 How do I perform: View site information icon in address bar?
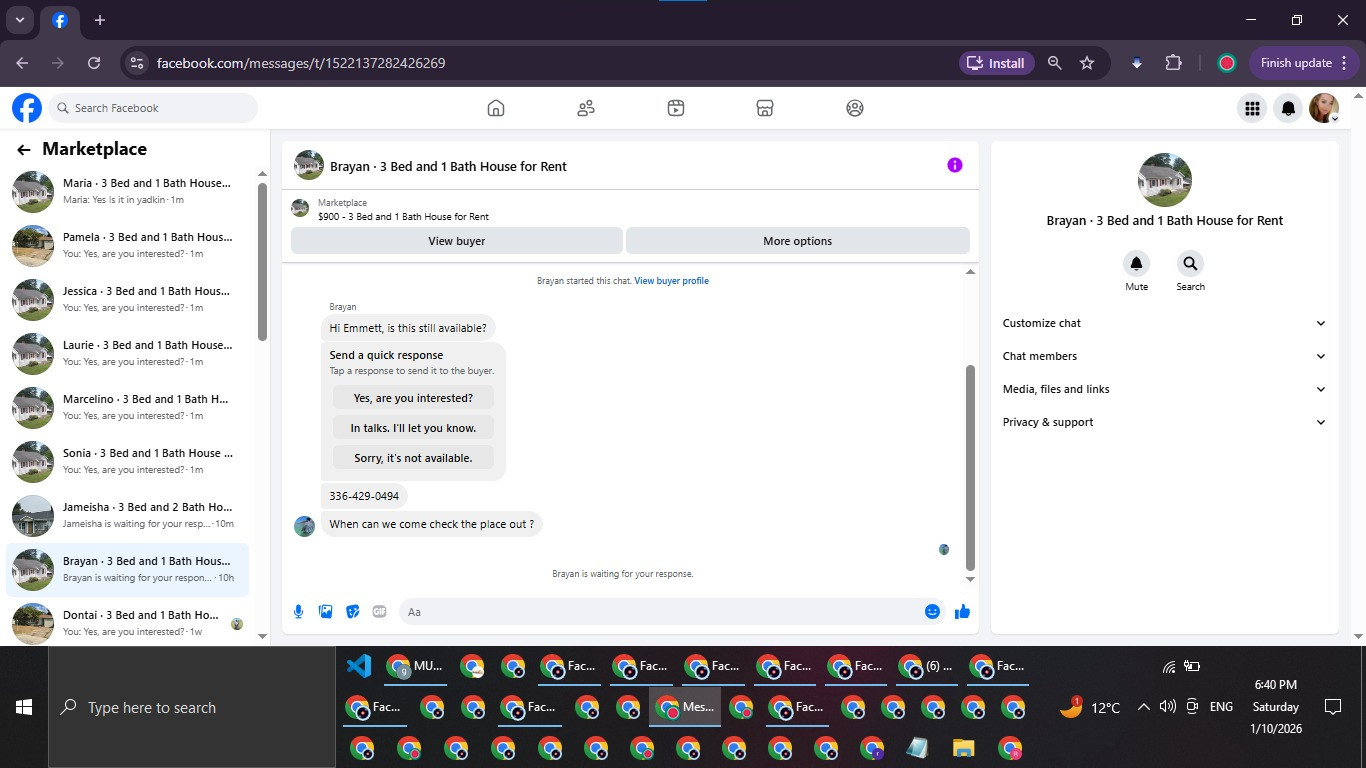click(137, 63)
